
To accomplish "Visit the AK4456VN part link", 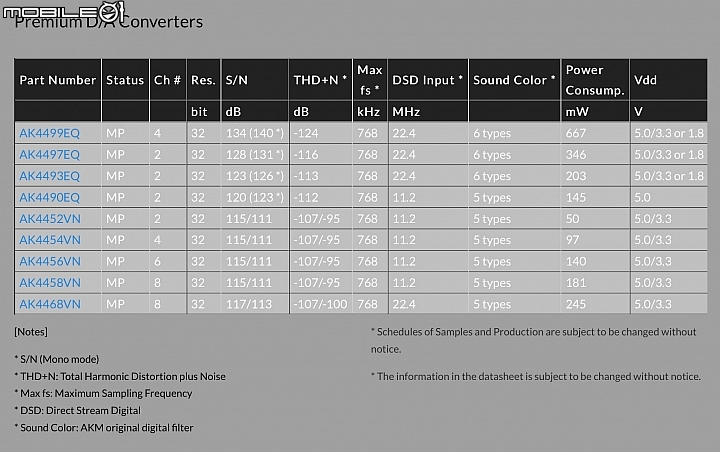I will coord(49,261).
